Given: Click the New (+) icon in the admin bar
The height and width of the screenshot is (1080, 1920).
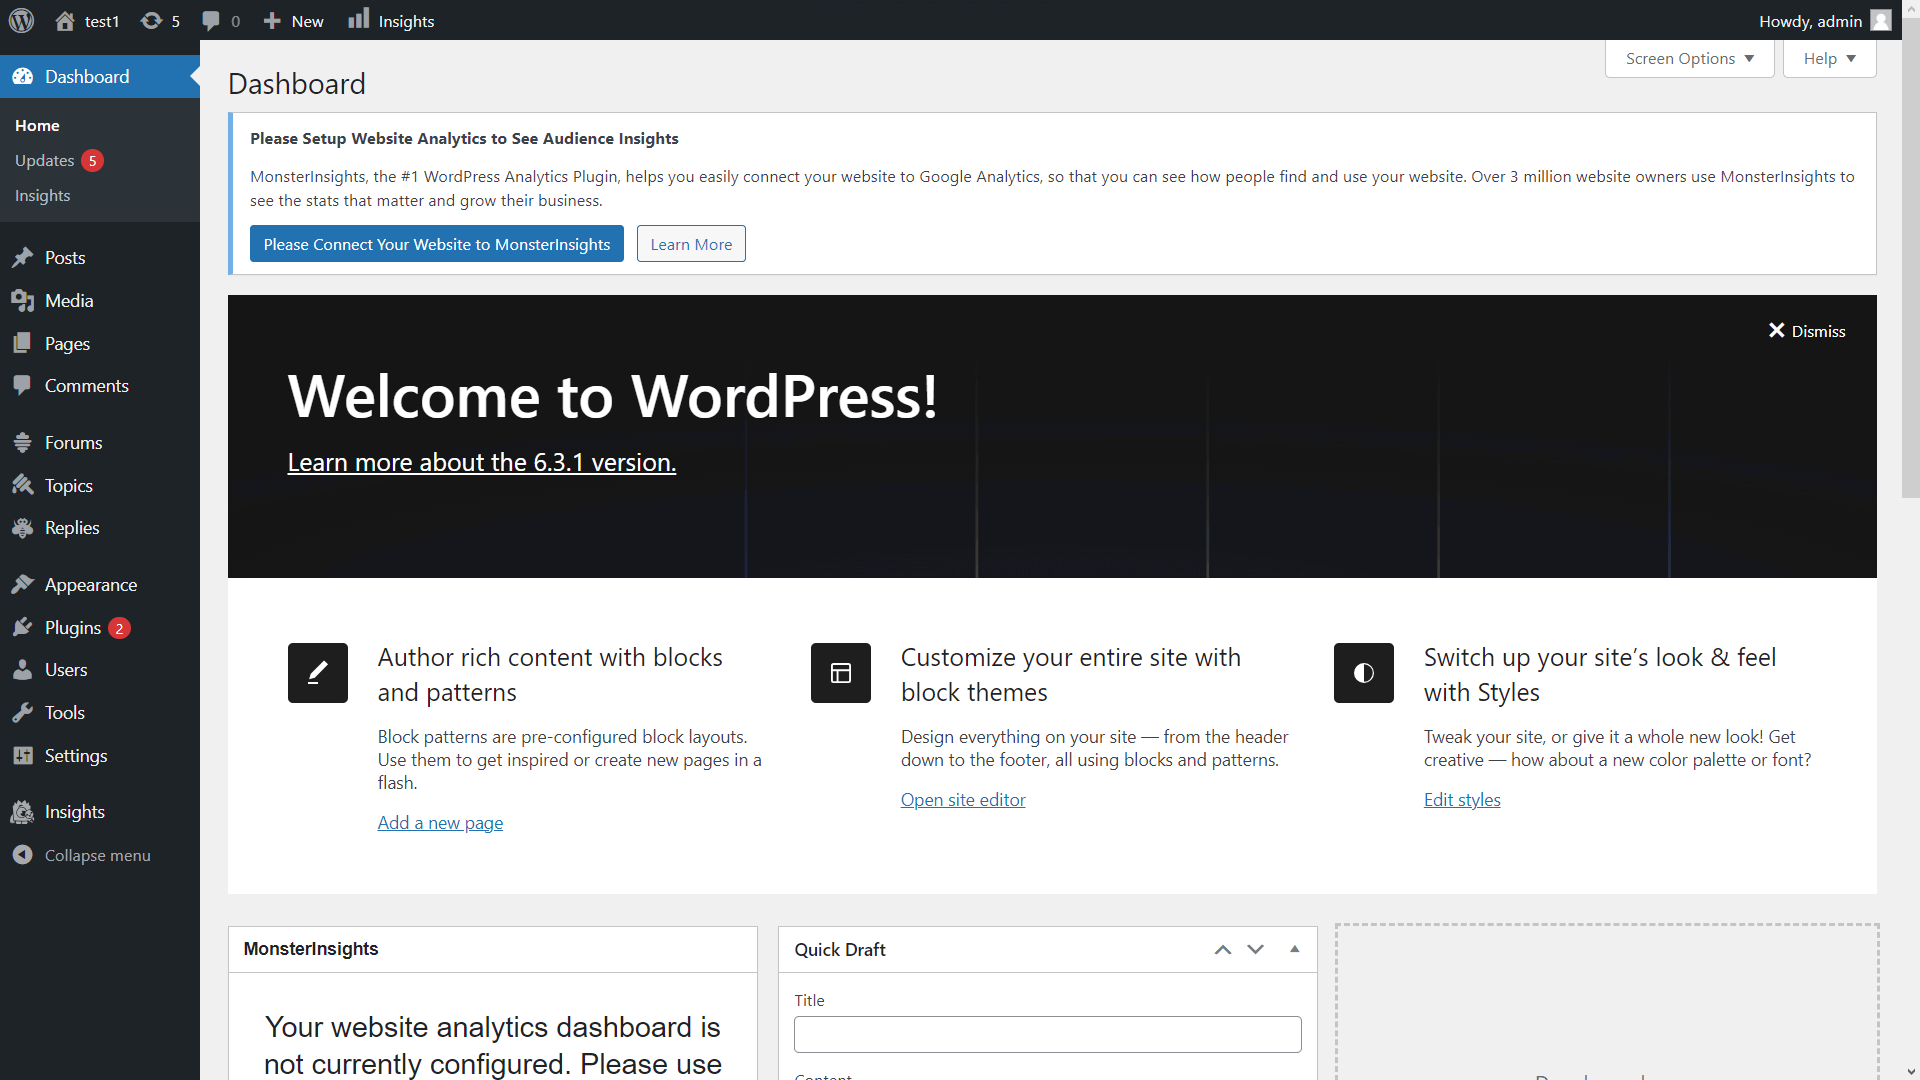Looking at the screenshot, I should (x=271, y=20).
